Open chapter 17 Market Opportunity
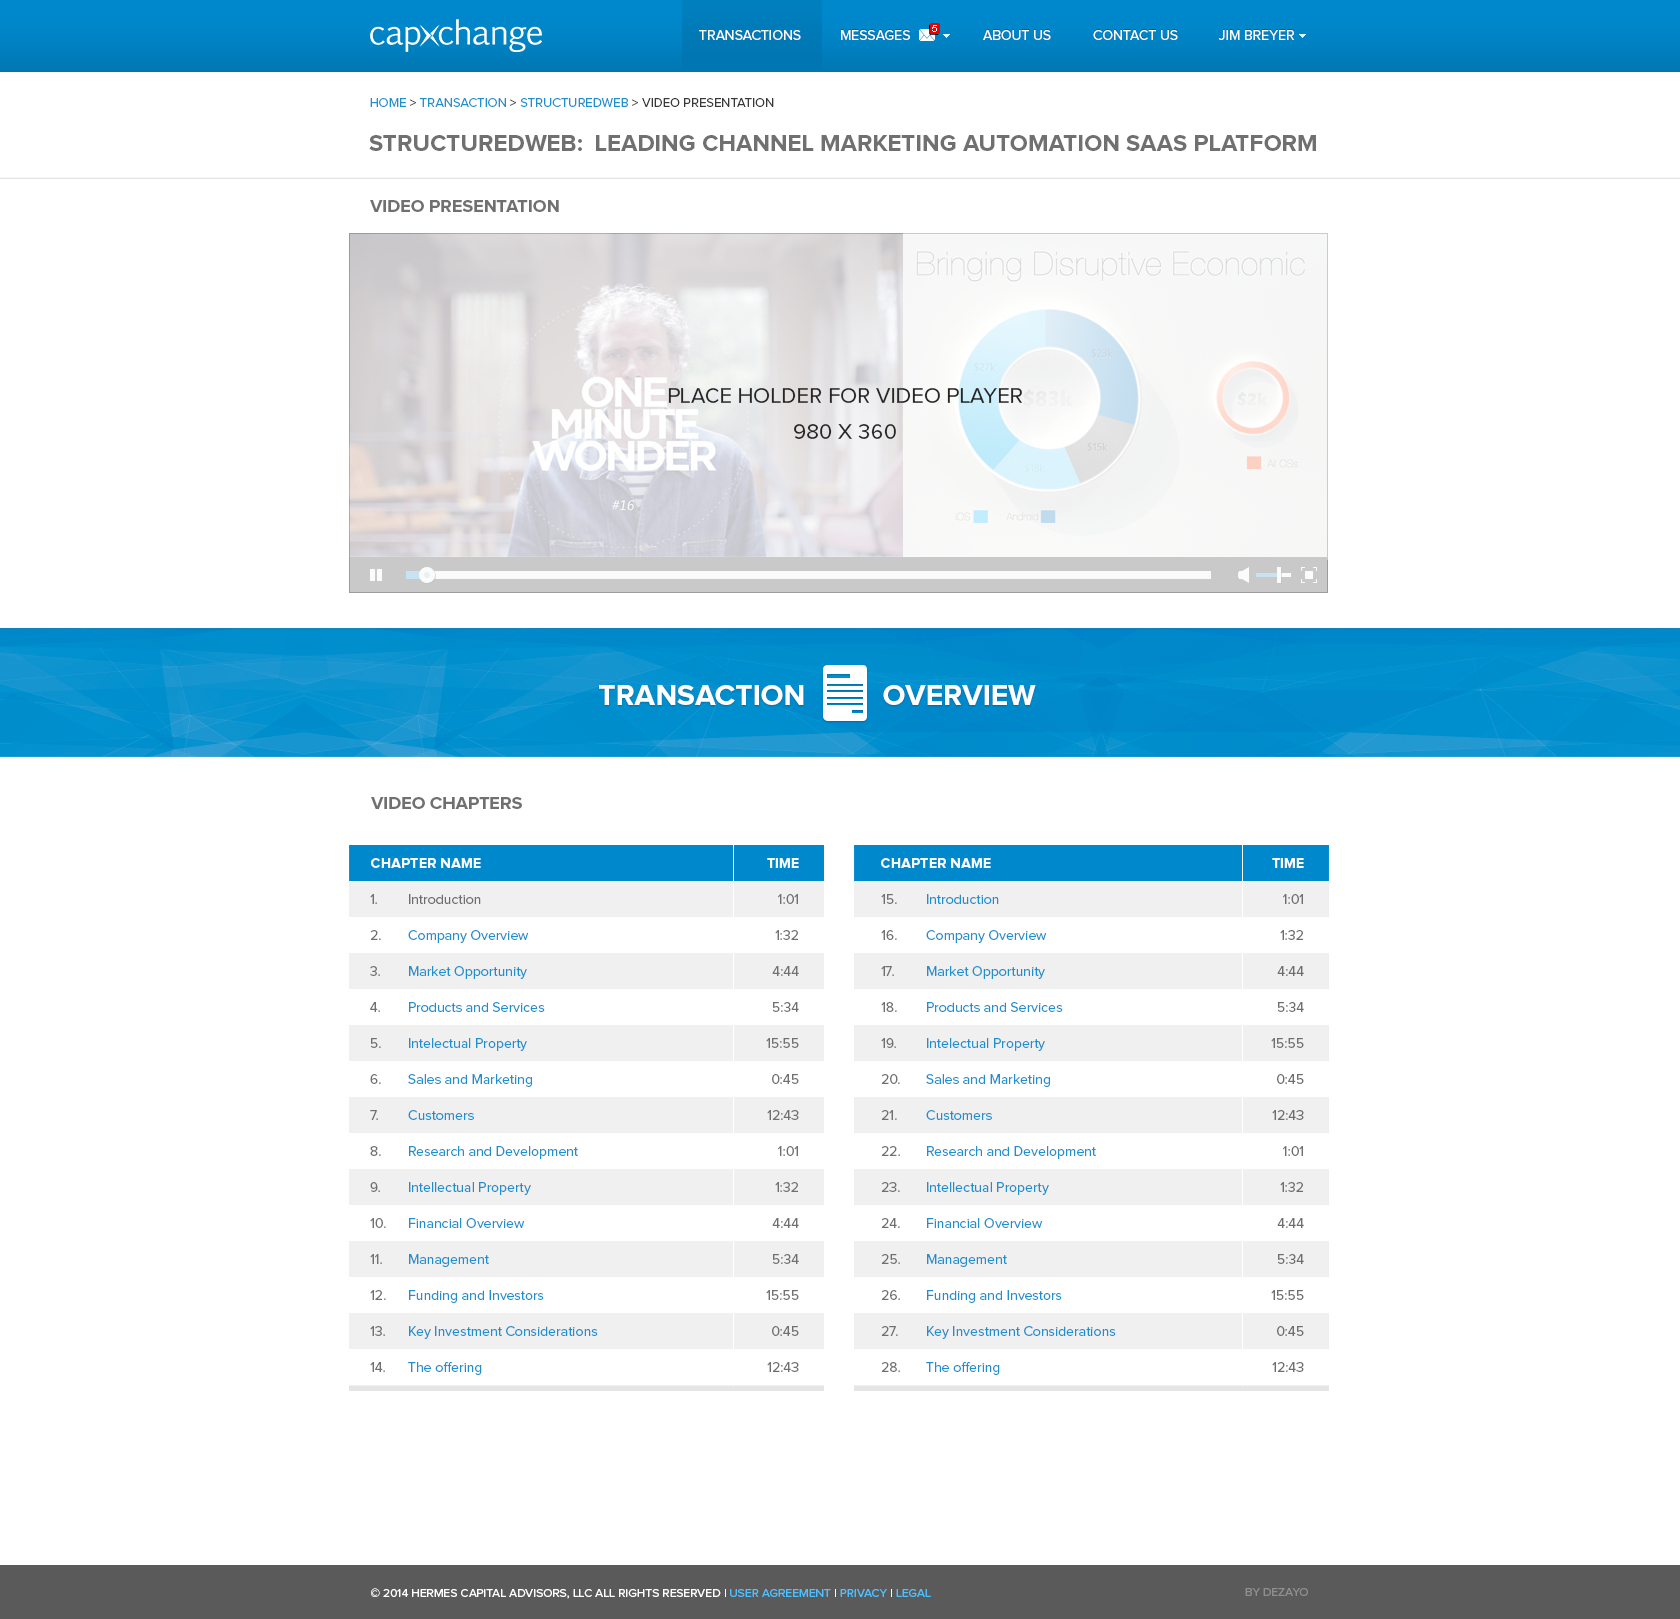 (985, 971)
